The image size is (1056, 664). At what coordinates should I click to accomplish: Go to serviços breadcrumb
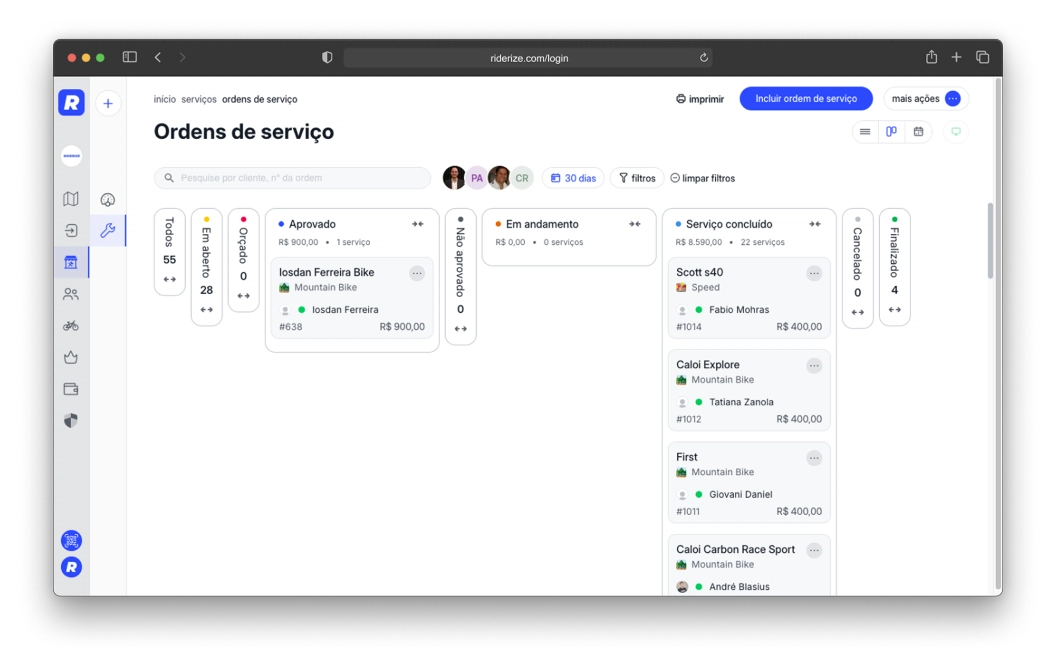(x=198, y=99)
